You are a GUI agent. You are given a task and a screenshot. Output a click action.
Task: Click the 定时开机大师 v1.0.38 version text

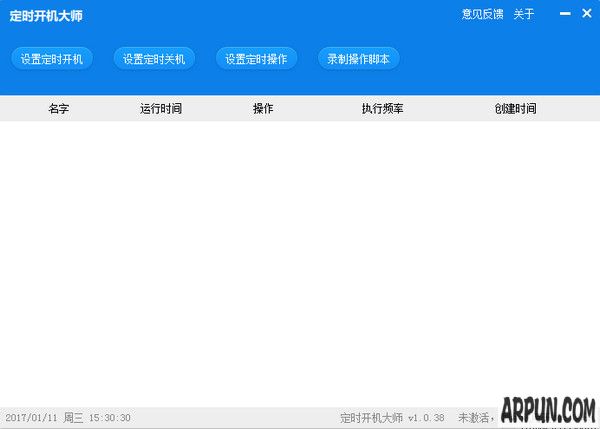(392, 418)
